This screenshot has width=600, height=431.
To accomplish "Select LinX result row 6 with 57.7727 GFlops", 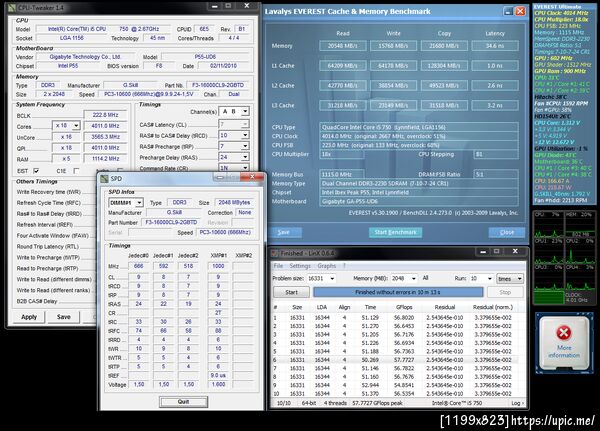I will [395, 360].
